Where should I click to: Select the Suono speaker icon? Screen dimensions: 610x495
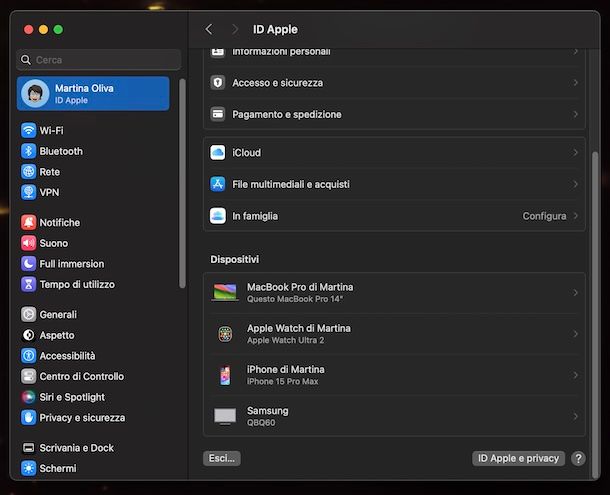point(28,243)
